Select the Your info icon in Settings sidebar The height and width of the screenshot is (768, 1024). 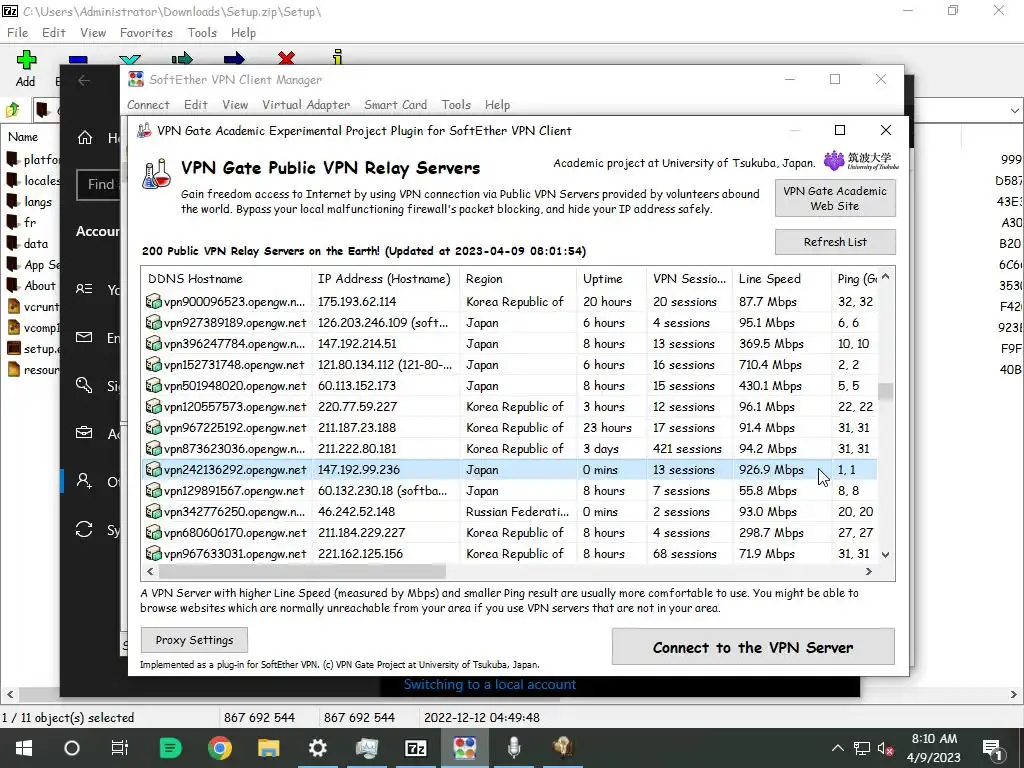(84, 289)
